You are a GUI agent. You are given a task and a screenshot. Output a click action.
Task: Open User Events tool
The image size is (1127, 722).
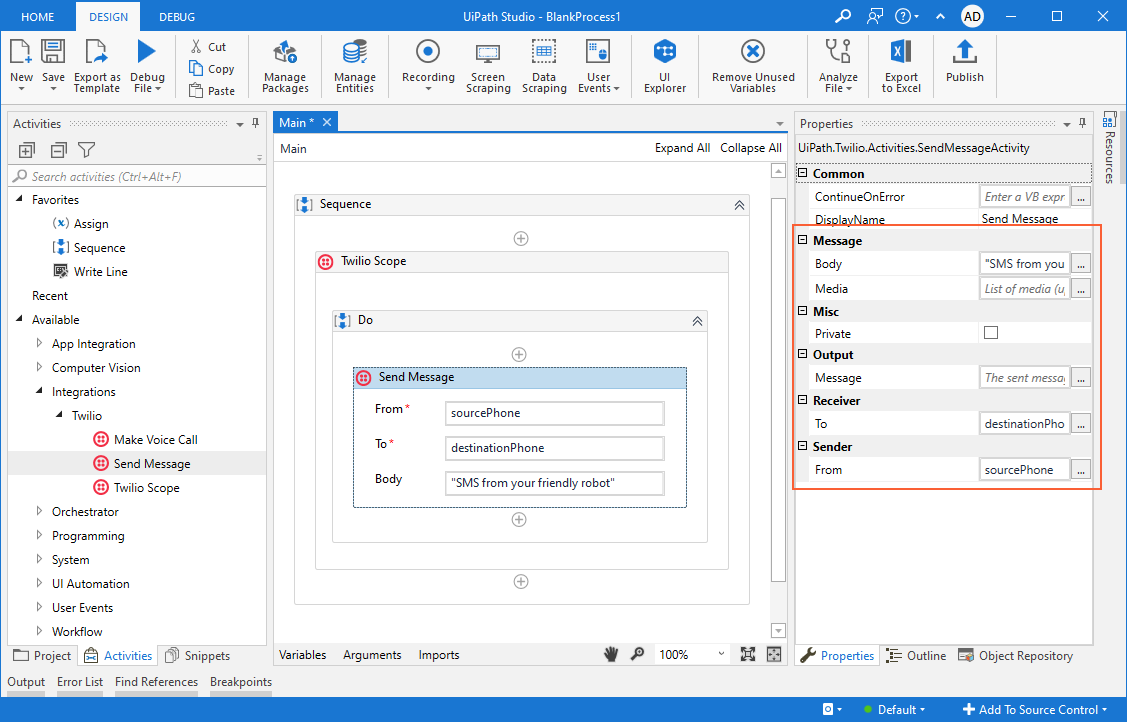pos(598,67)
